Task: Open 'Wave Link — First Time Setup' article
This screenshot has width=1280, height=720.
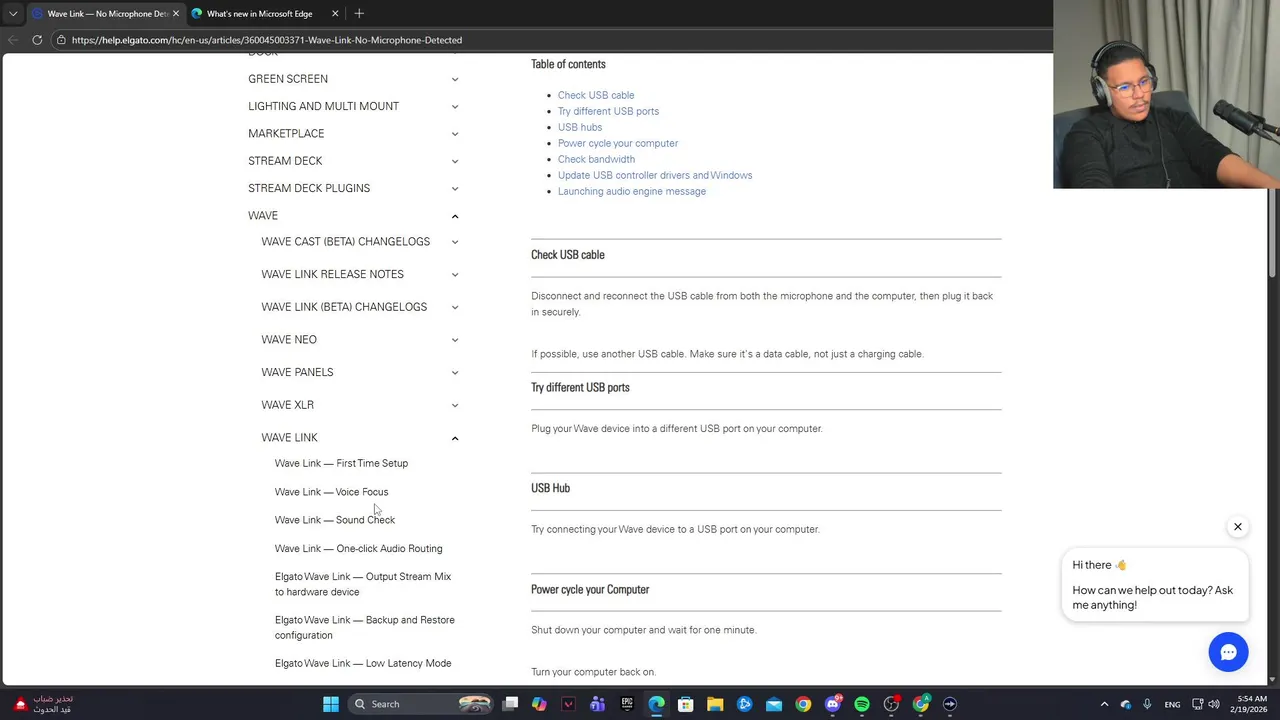Action: click(x=341, y=463)
